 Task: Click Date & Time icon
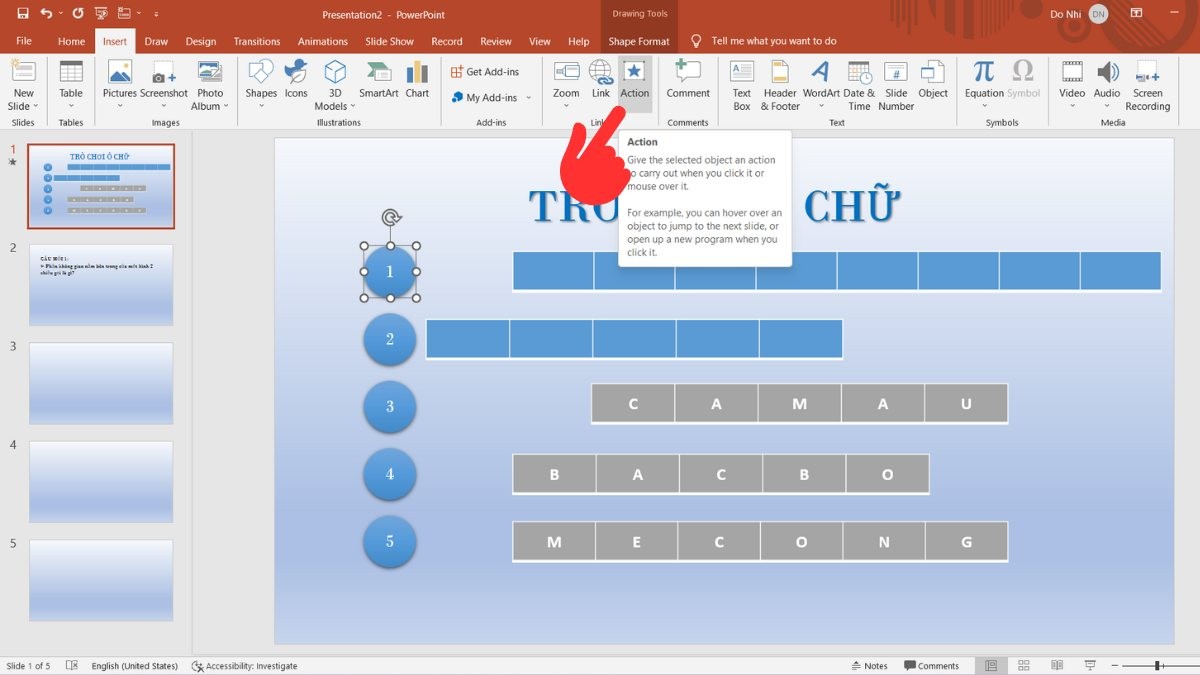tap(859, 72)
